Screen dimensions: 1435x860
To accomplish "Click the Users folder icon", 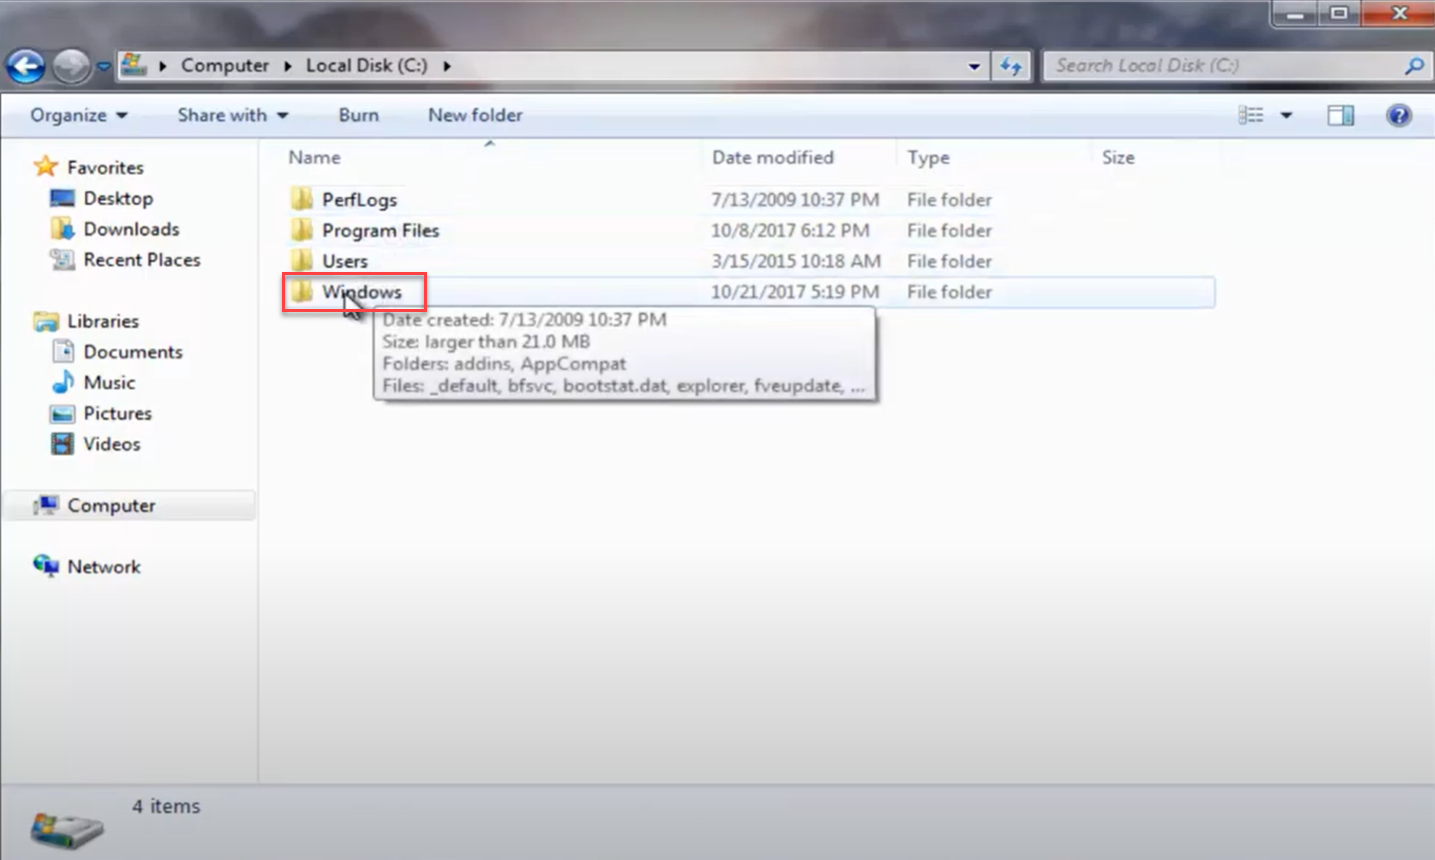I will pyautogui.click(x=302, y=260).
